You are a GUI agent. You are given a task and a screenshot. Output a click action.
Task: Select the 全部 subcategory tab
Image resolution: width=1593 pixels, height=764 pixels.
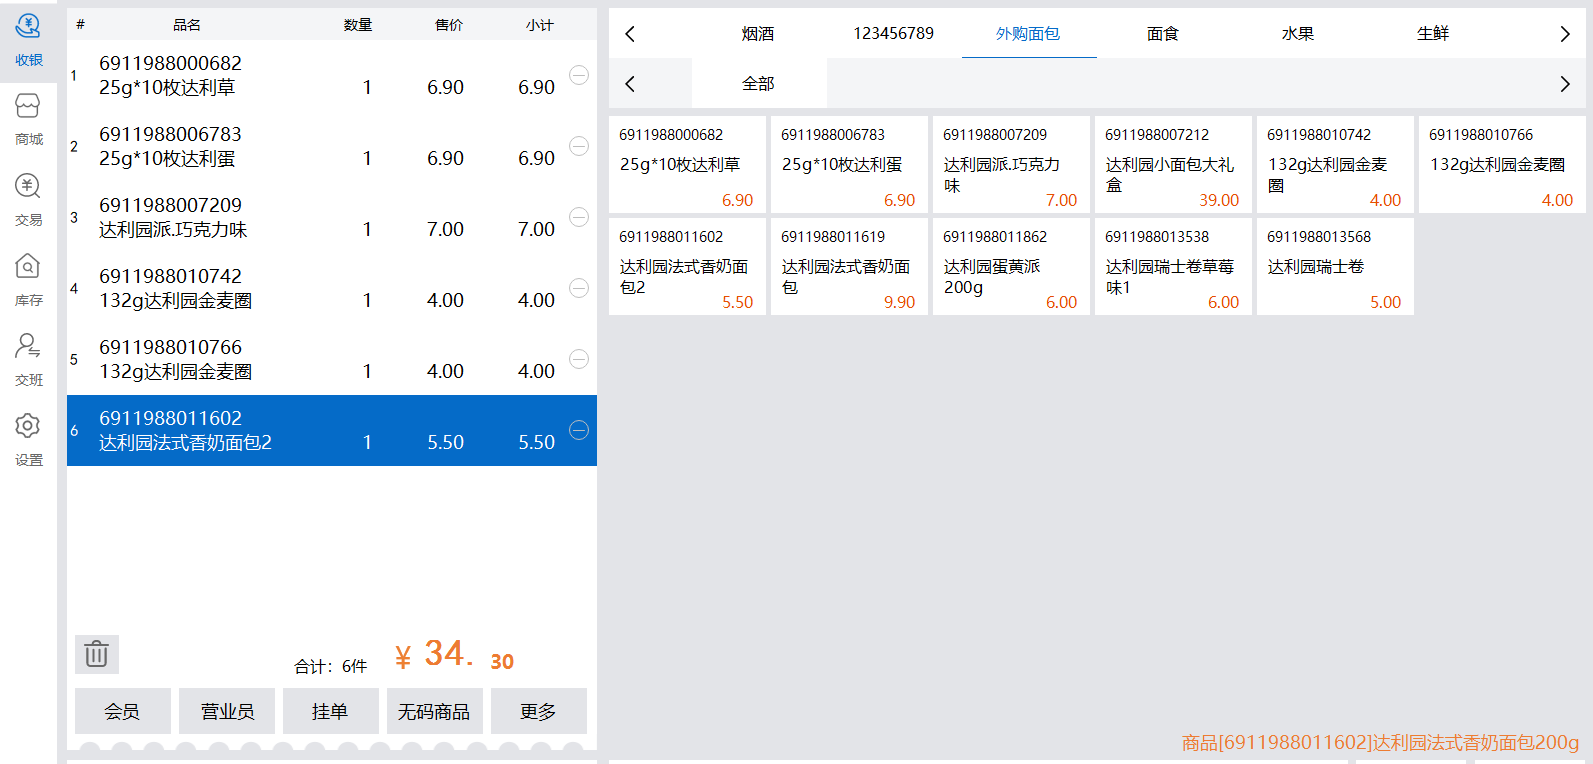tap(758, 84)
